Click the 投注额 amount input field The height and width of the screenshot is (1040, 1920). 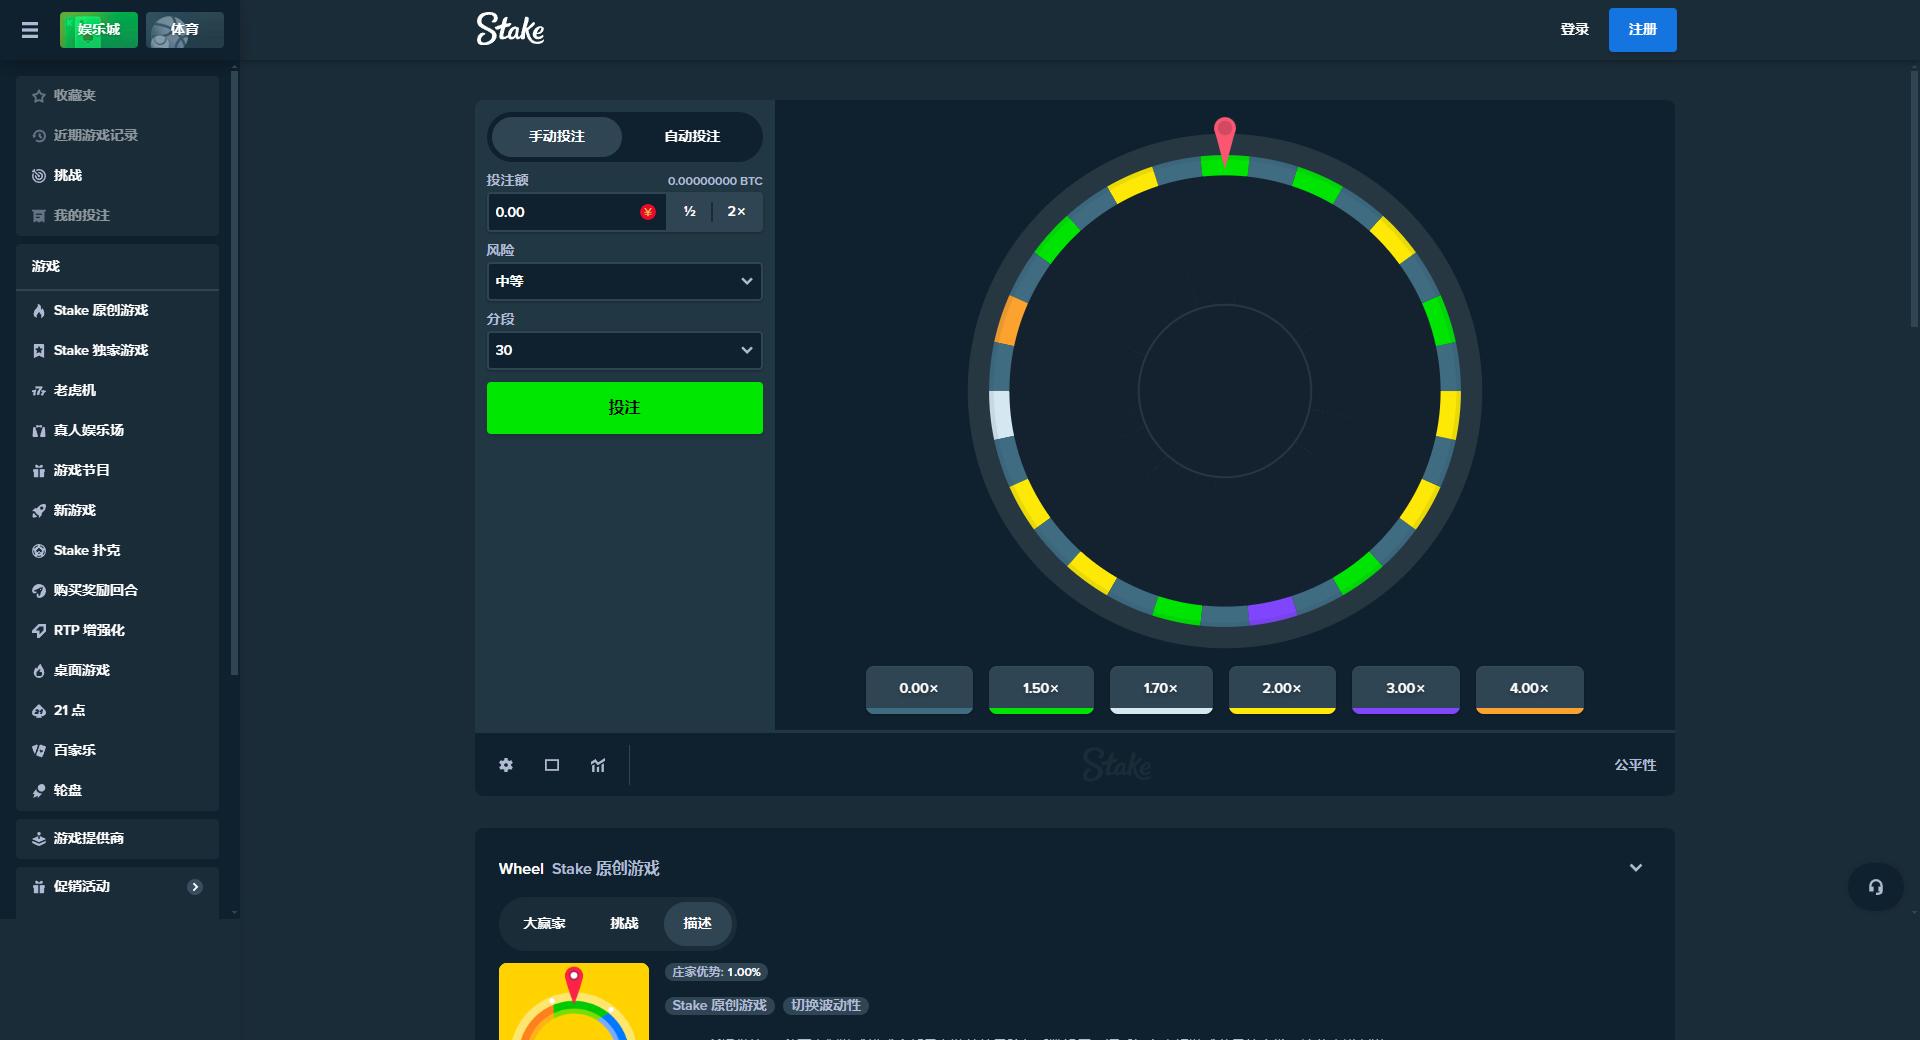pos(576,212)
